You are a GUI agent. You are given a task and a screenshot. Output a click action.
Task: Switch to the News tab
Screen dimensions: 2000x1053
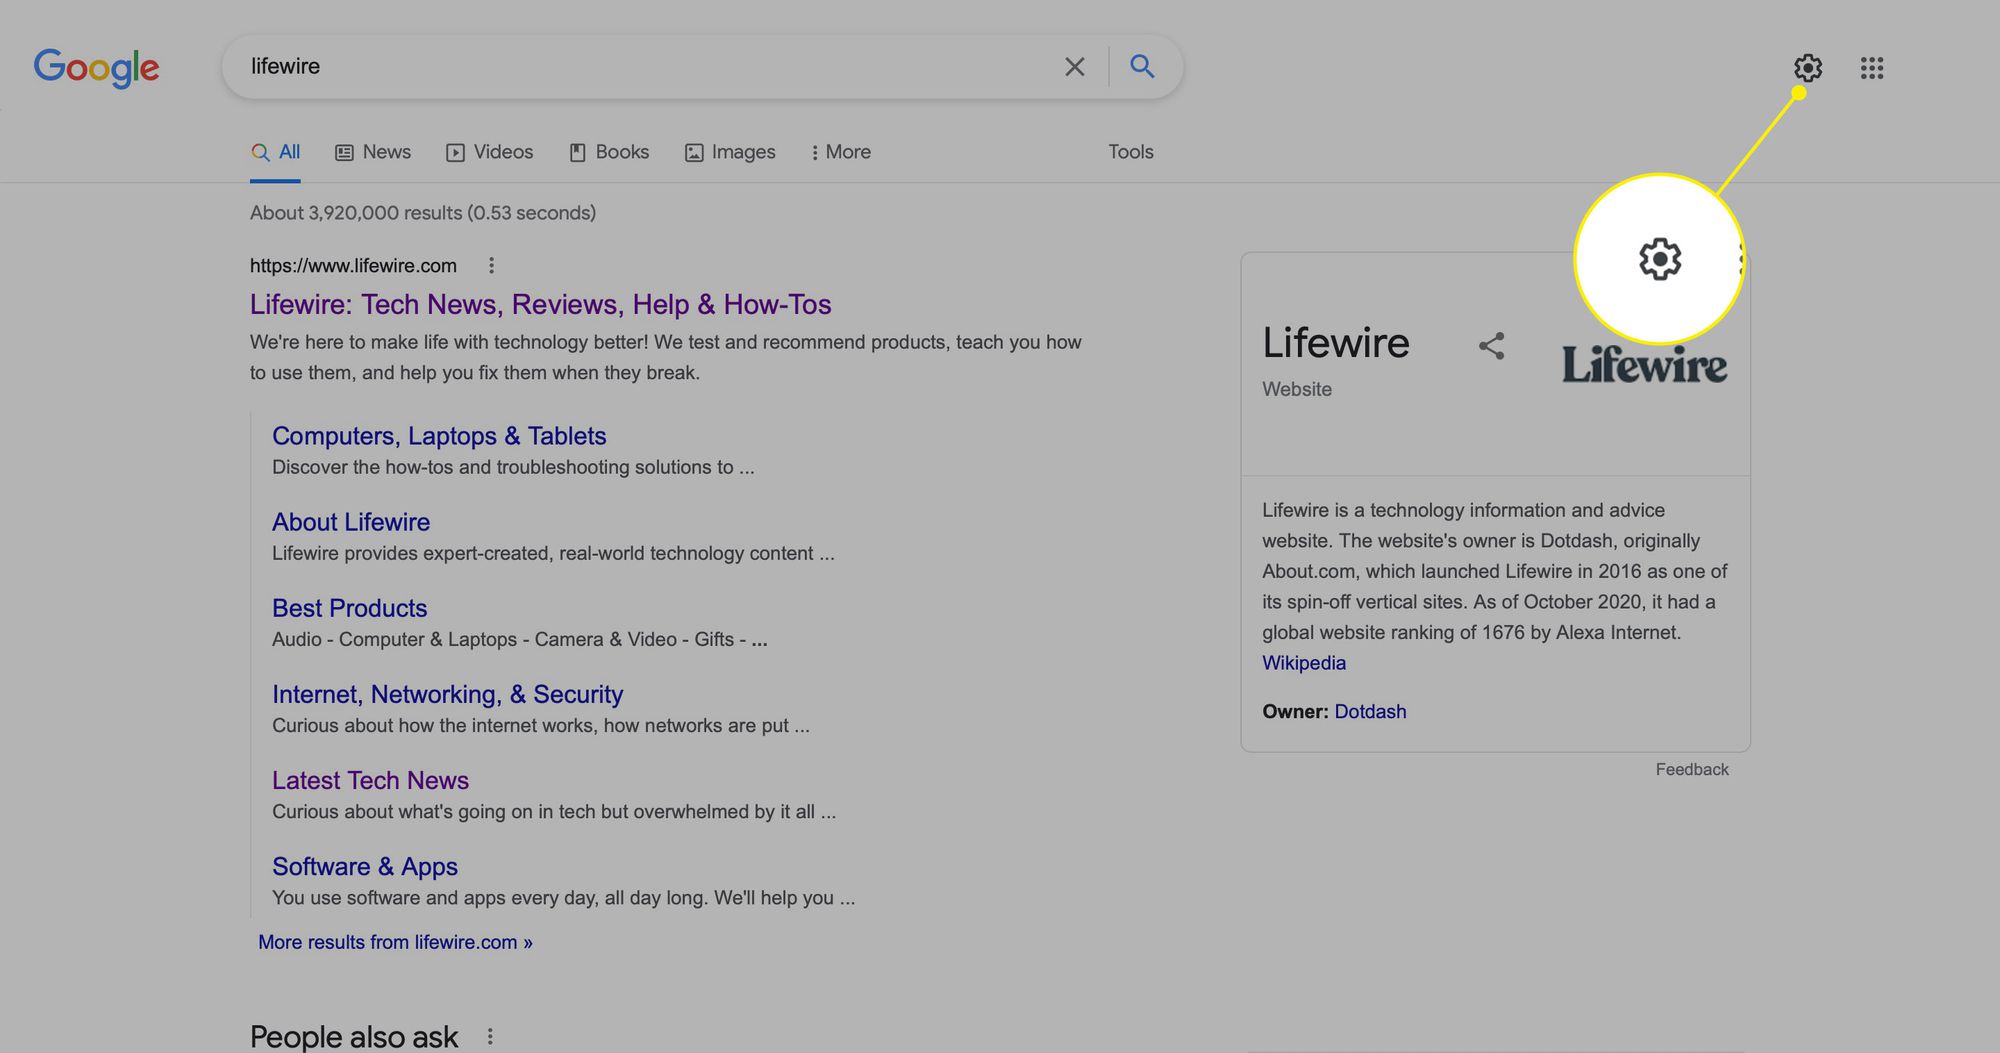pos(373,152)
